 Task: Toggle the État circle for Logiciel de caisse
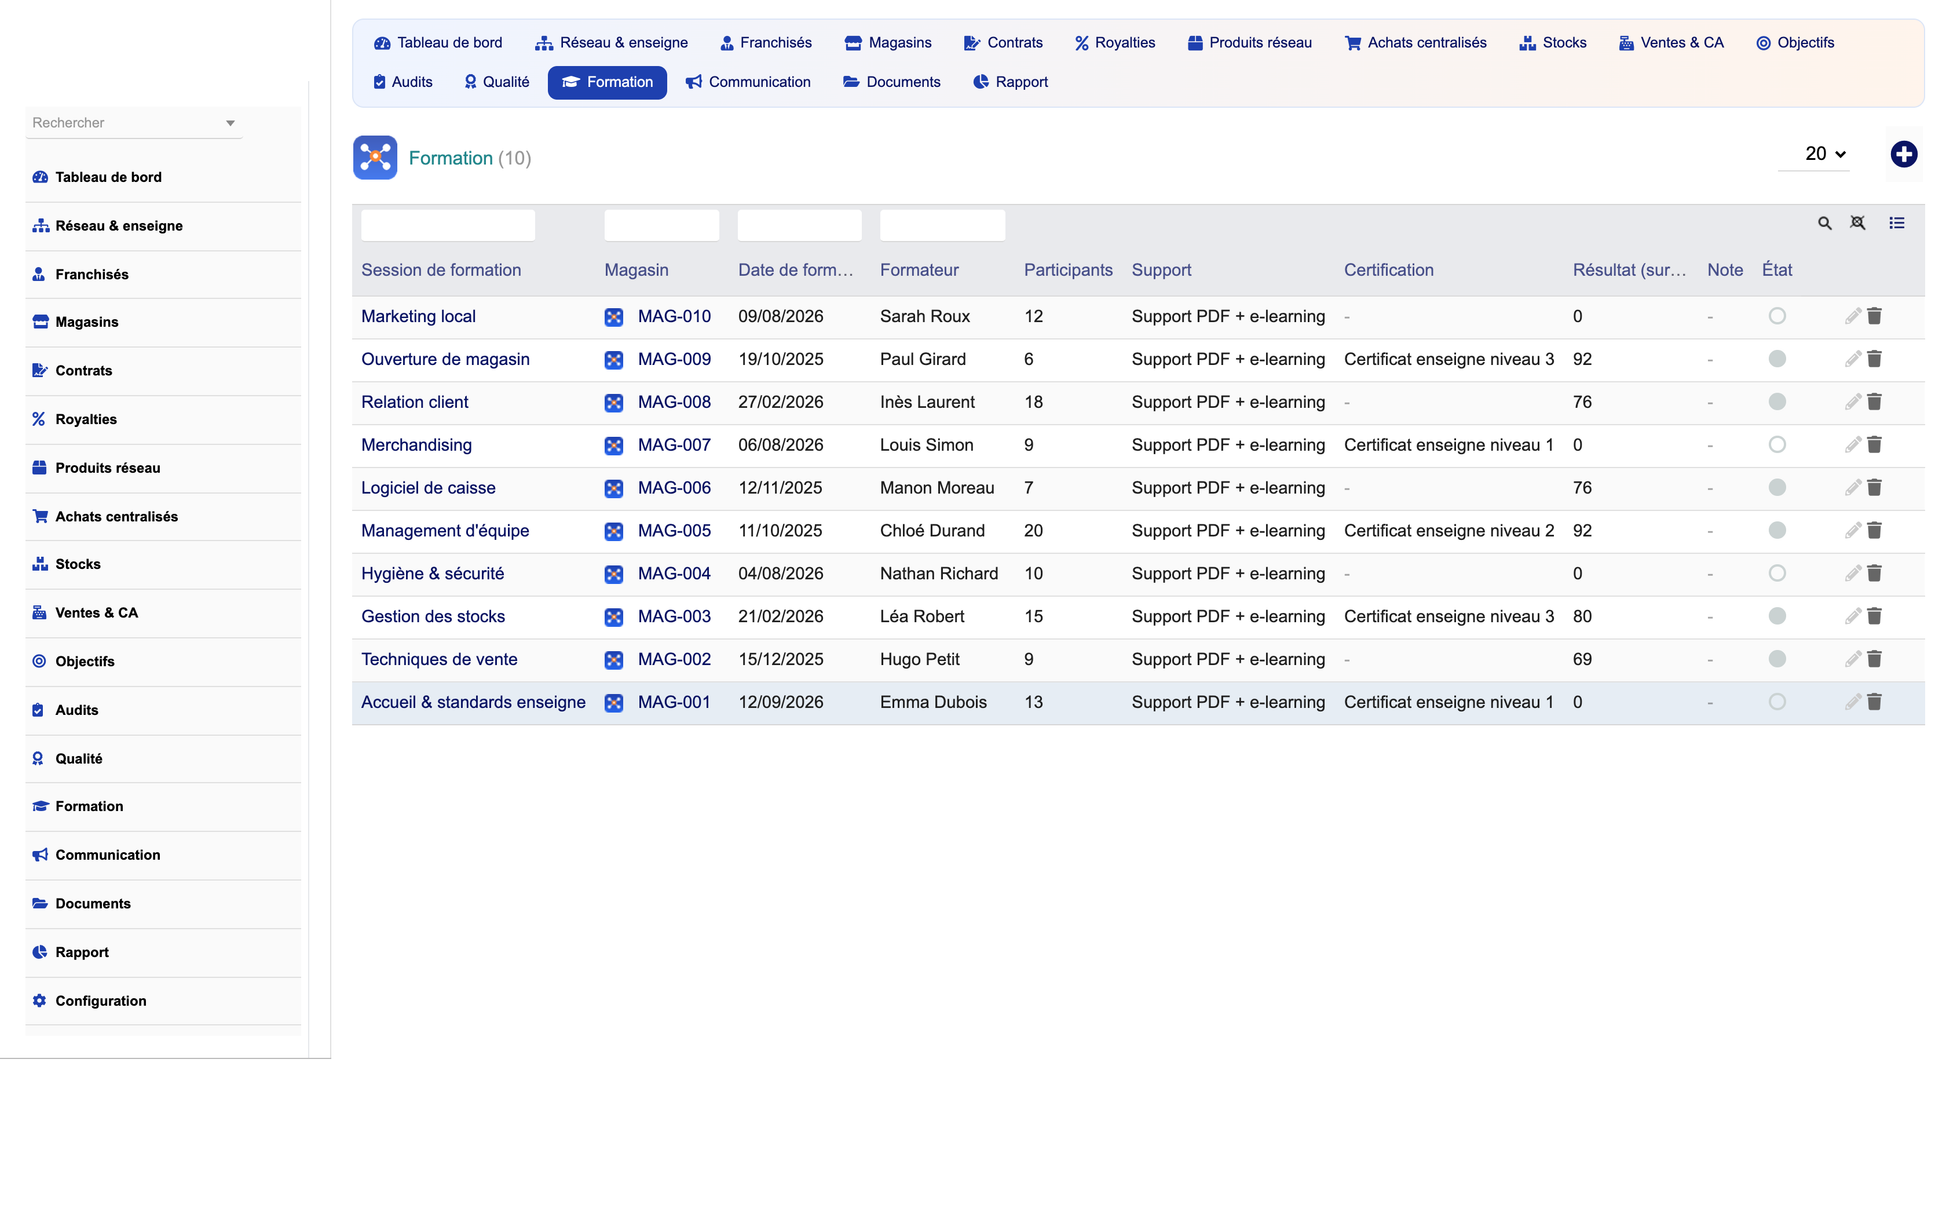[x=1776, y=488]
